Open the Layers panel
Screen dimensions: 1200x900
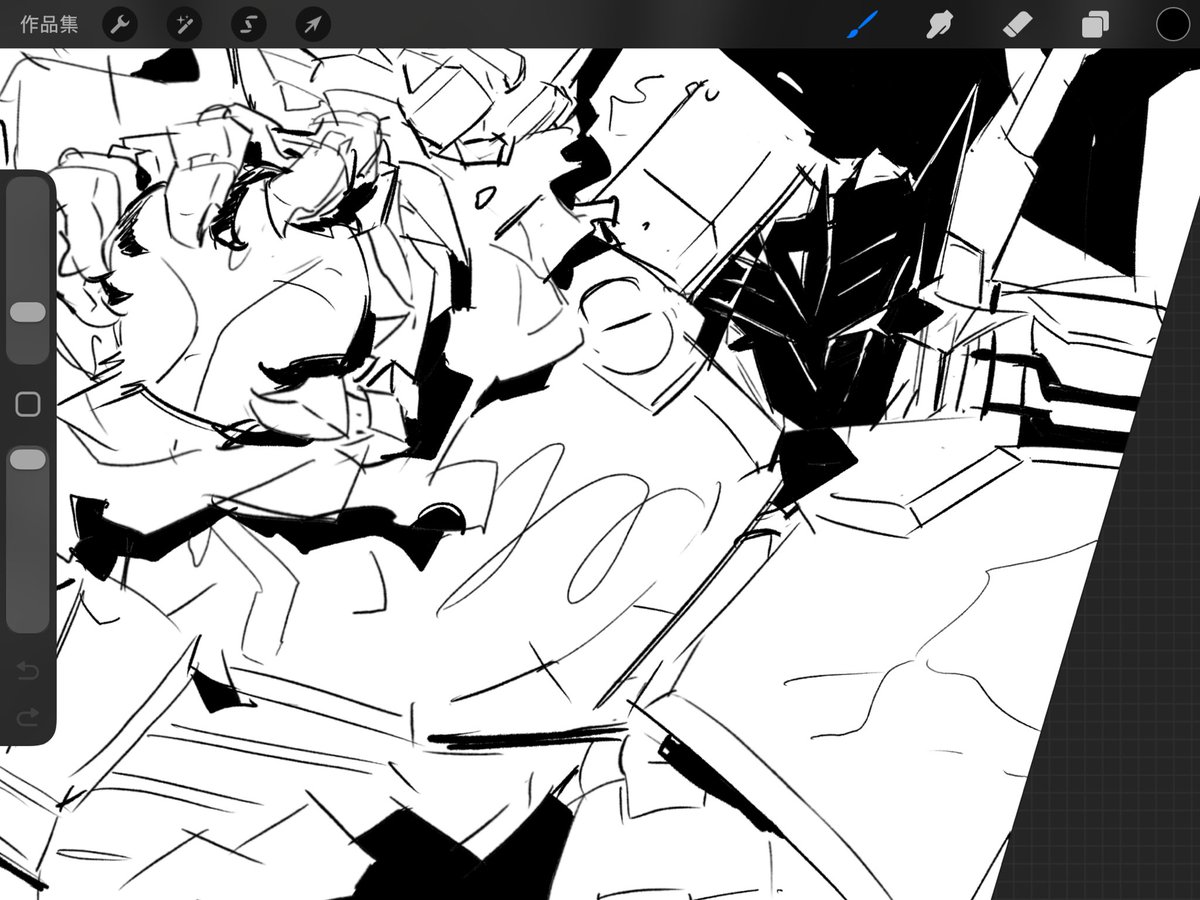[x=1095, y=24]
